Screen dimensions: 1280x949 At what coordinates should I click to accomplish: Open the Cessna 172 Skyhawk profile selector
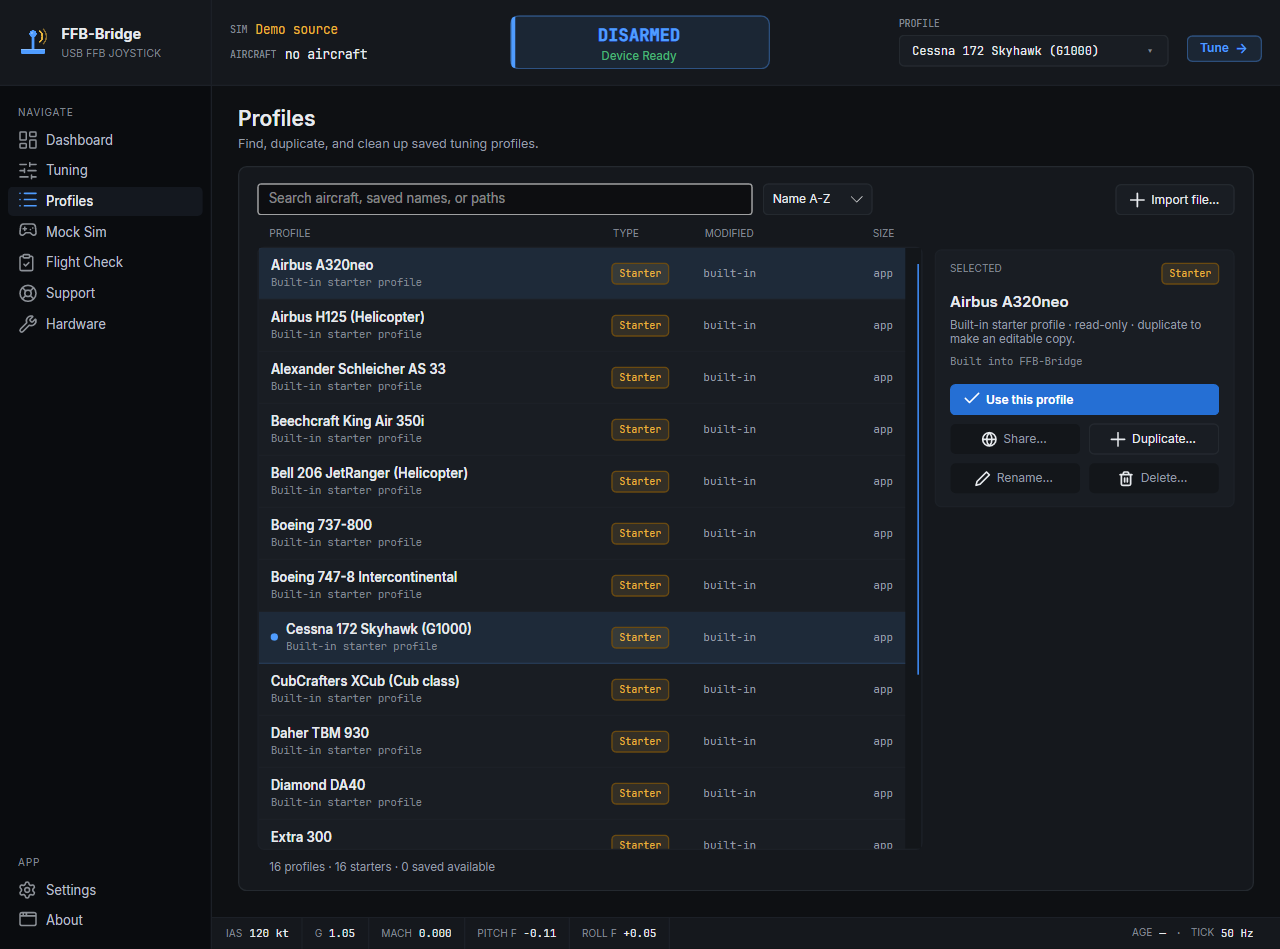pos(1033,50)
